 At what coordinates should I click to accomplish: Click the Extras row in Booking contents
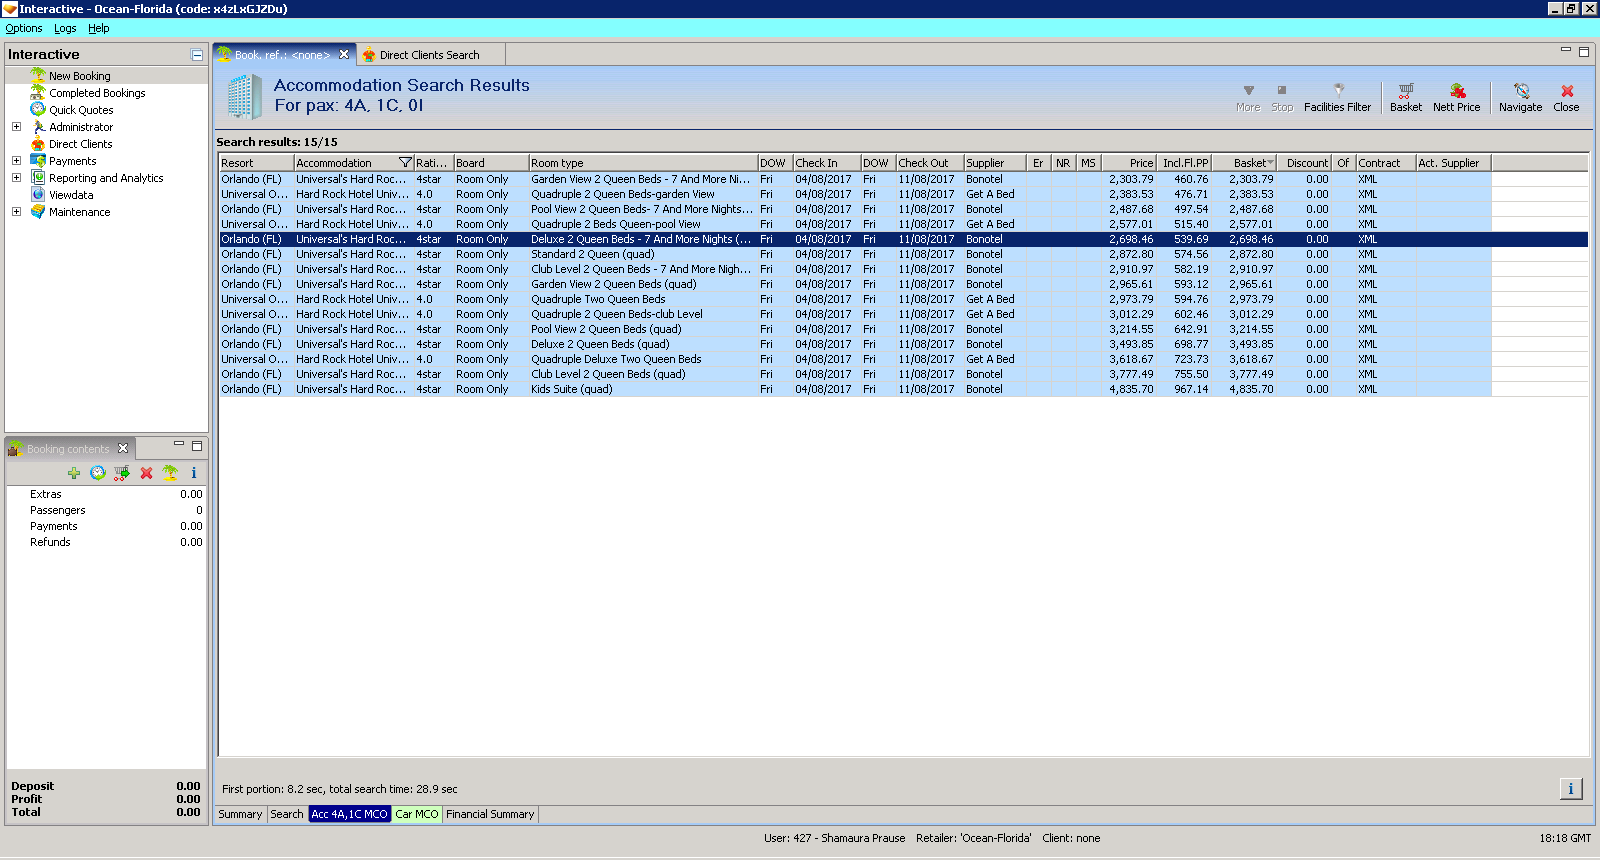coord(106,494)
